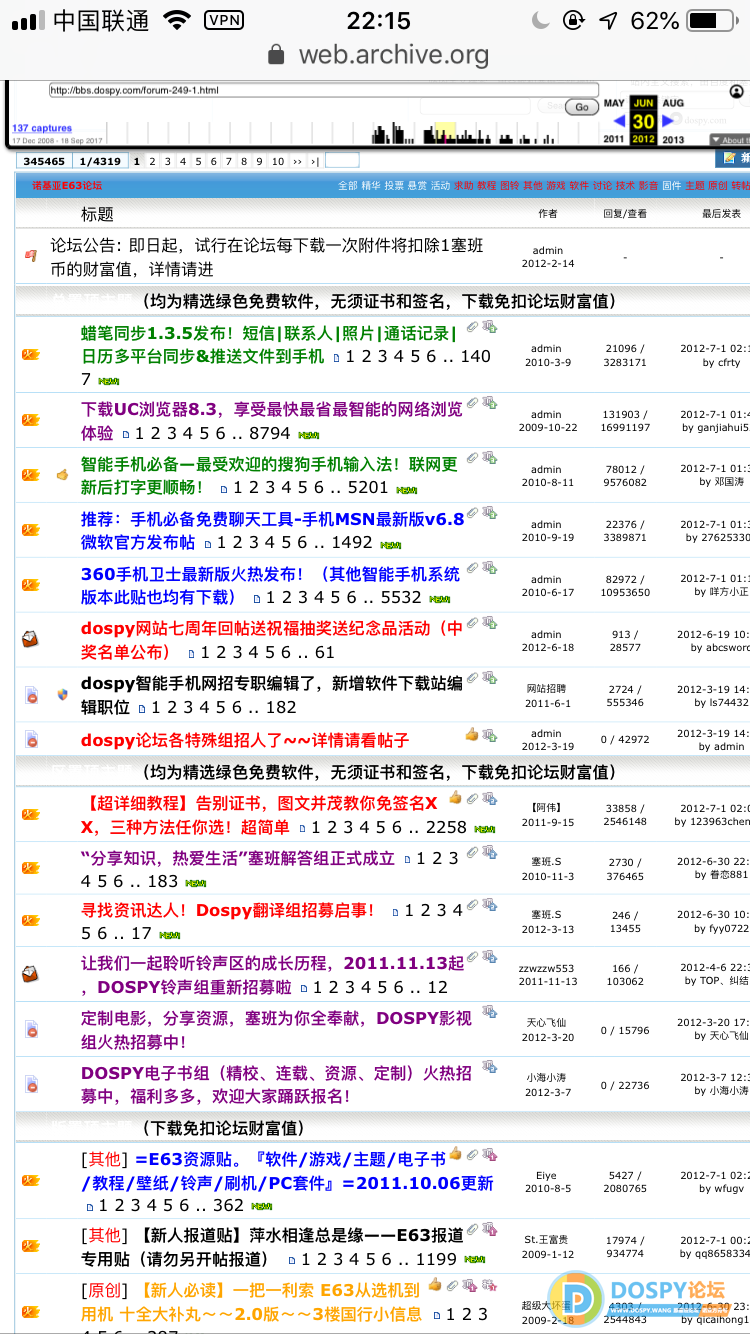
Task: Open the 下载UC浏览器8.3 thread
Action: [272, 420]
